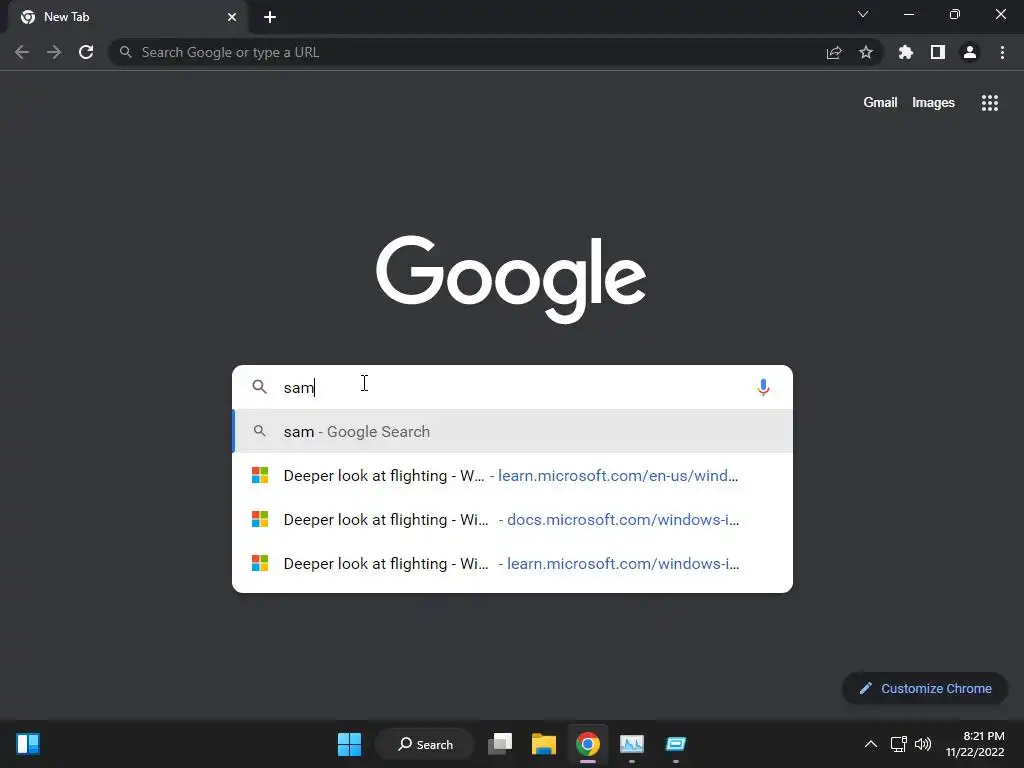Image resolution: width=1024 pixels, height=768 pixels.
Task: Select the New Tab tab
Action: pyautogui.click(x=127, y=17)
